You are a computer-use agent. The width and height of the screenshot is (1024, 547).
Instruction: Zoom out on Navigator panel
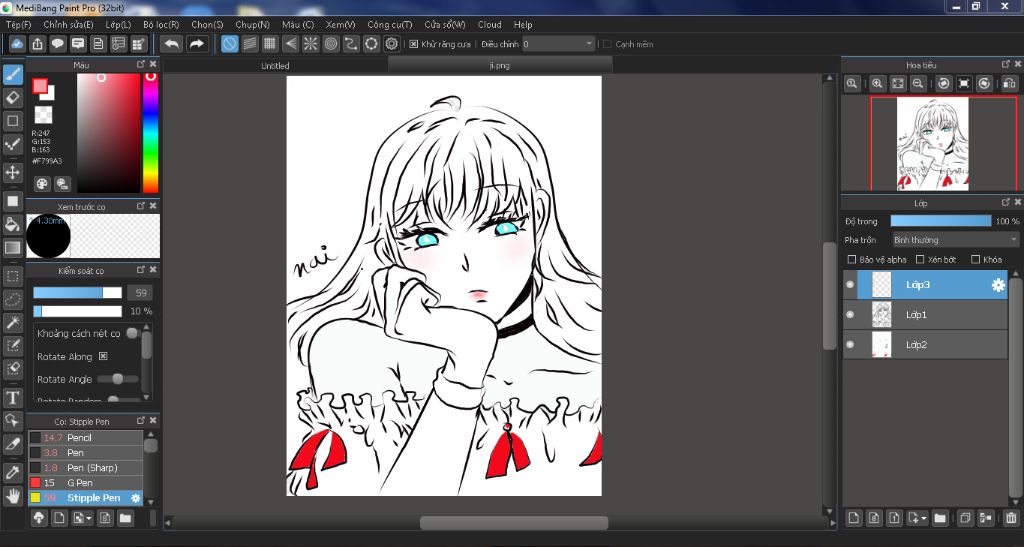point(918,84)
